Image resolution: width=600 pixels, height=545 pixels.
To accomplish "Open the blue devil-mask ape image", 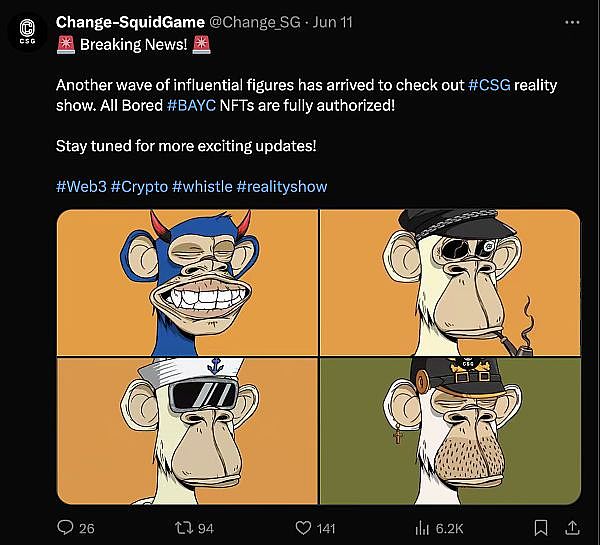I will click(187, 283).
